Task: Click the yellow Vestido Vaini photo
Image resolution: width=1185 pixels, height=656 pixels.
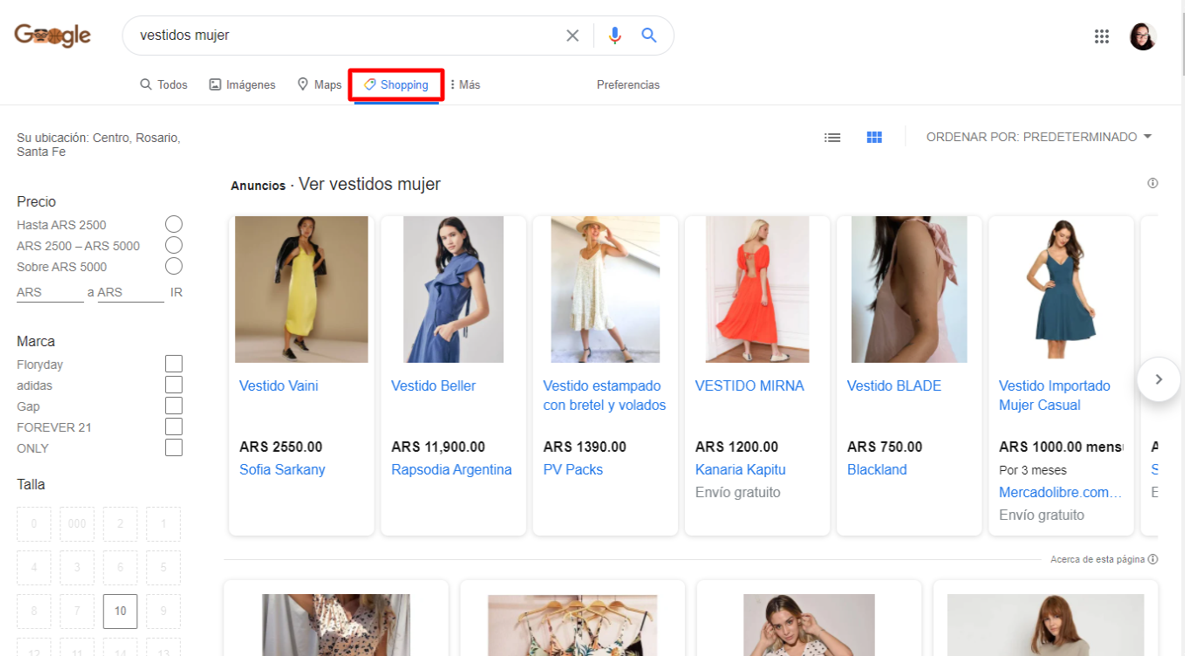Action: point(302,289)
